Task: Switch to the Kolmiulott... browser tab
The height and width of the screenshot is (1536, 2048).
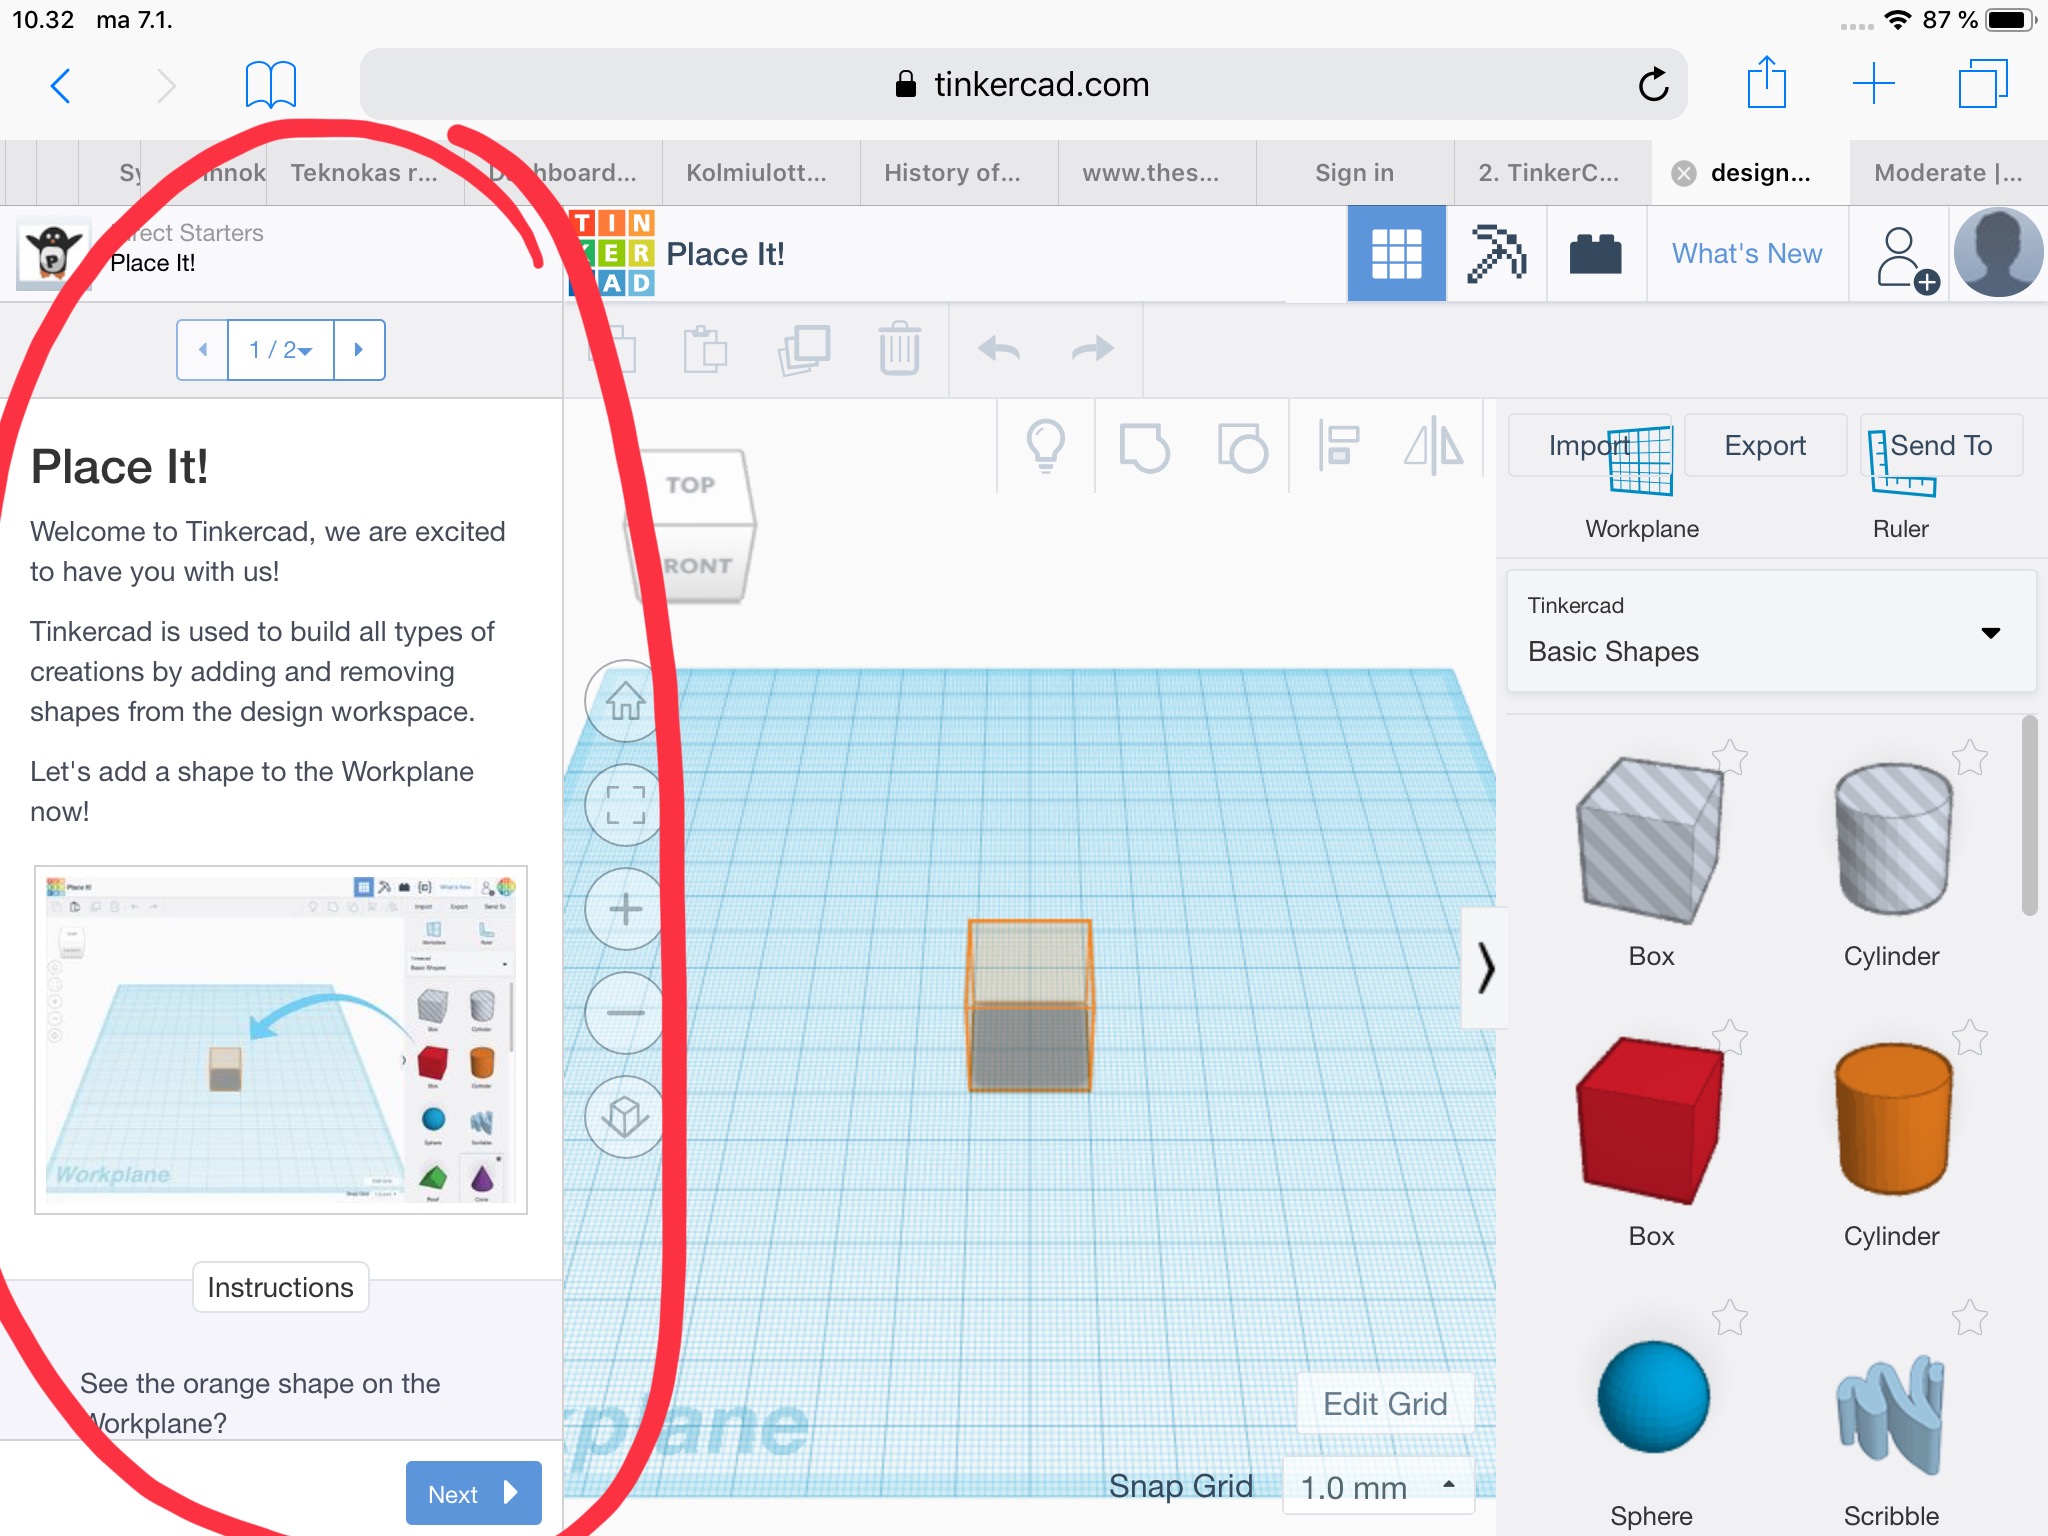Action: click(x=756, y=173)
